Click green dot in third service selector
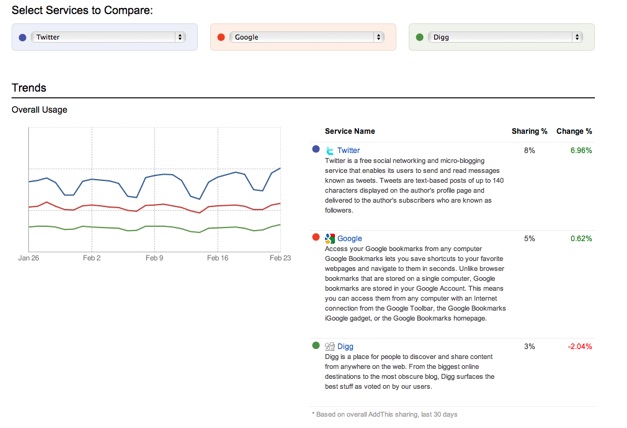Viewport: 627px width, 428px height. tap(420, 37)
